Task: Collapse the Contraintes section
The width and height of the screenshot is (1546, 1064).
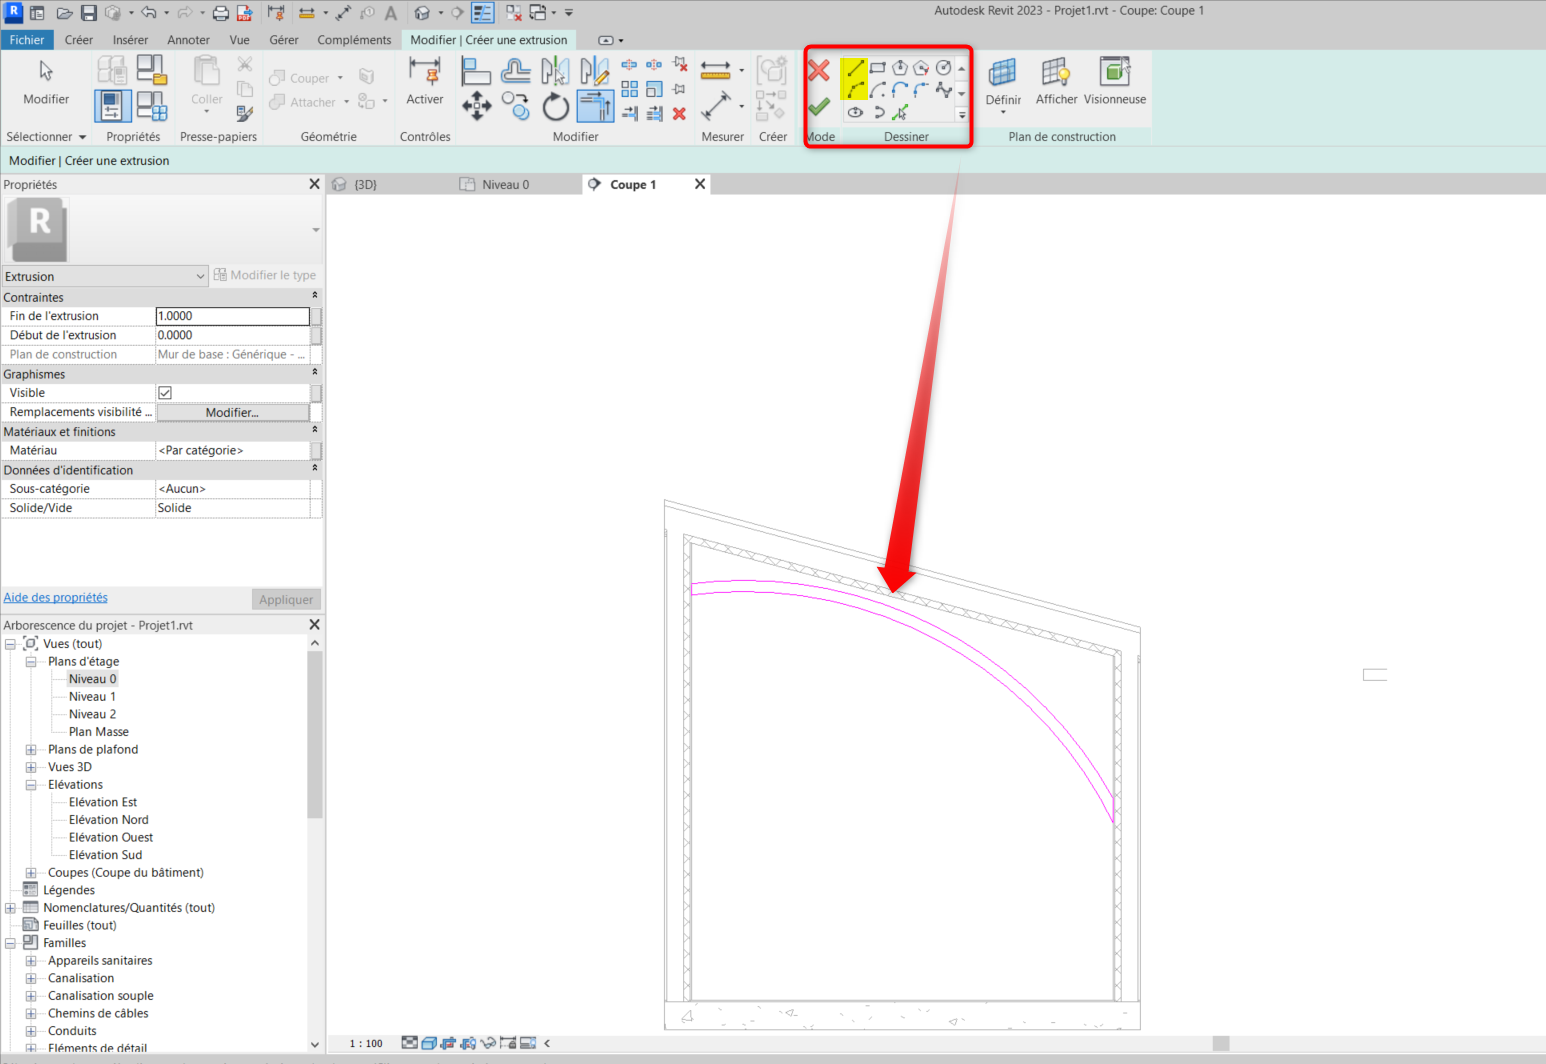Action: point(314,297)
